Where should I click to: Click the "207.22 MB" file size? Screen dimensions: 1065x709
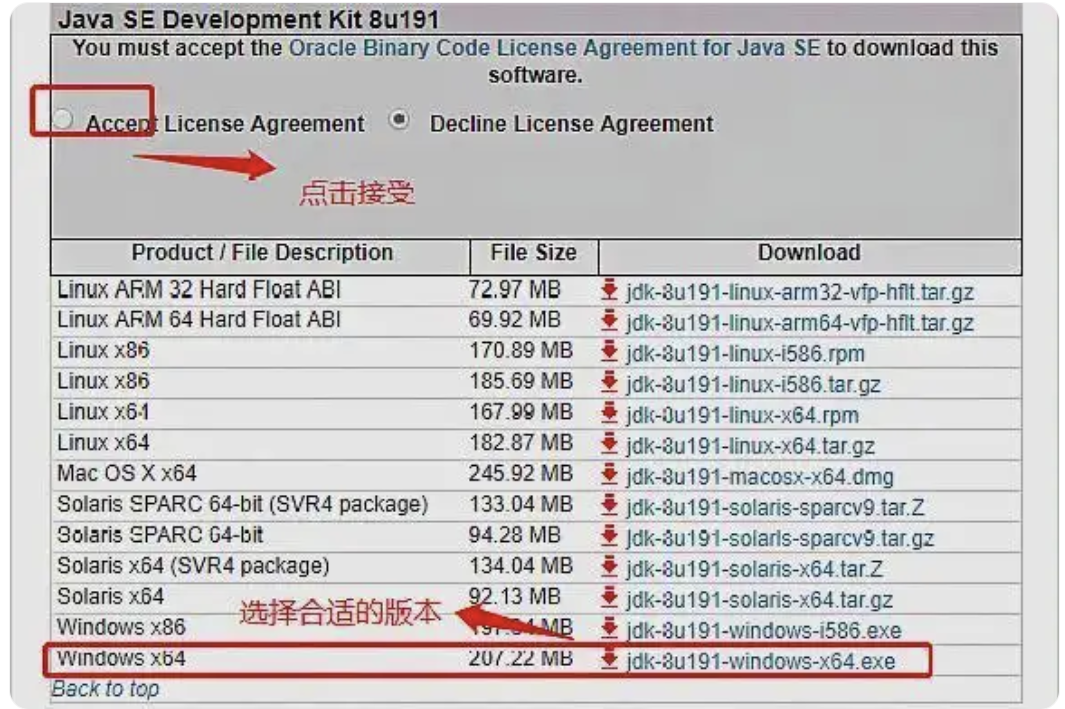(521, 657)
